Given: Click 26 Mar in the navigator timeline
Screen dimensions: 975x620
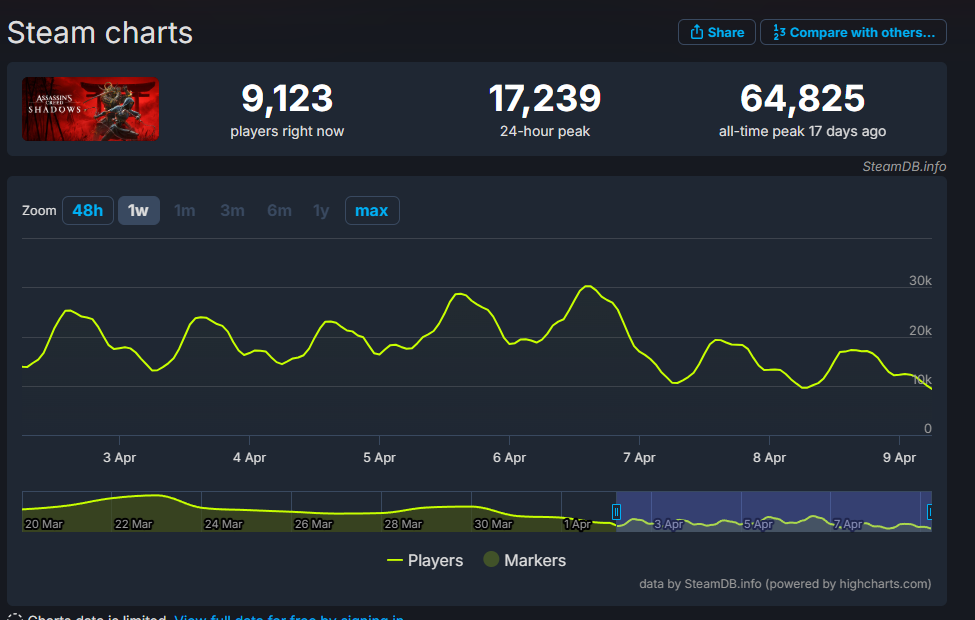Looking at the screenshot, I should click(x=313, y=524).
